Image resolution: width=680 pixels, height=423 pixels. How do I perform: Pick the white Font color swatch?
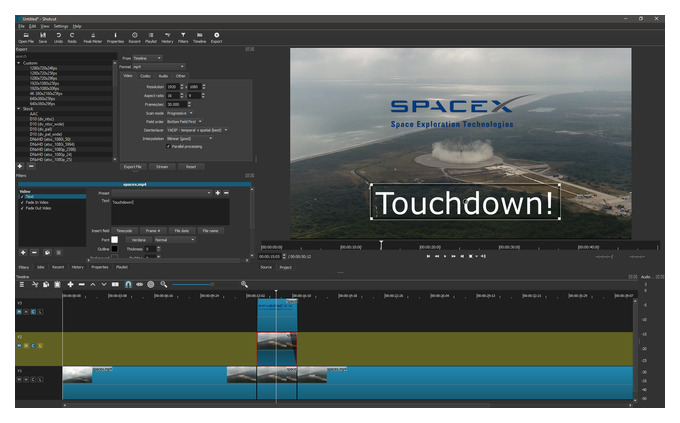[x=114, y=239]
